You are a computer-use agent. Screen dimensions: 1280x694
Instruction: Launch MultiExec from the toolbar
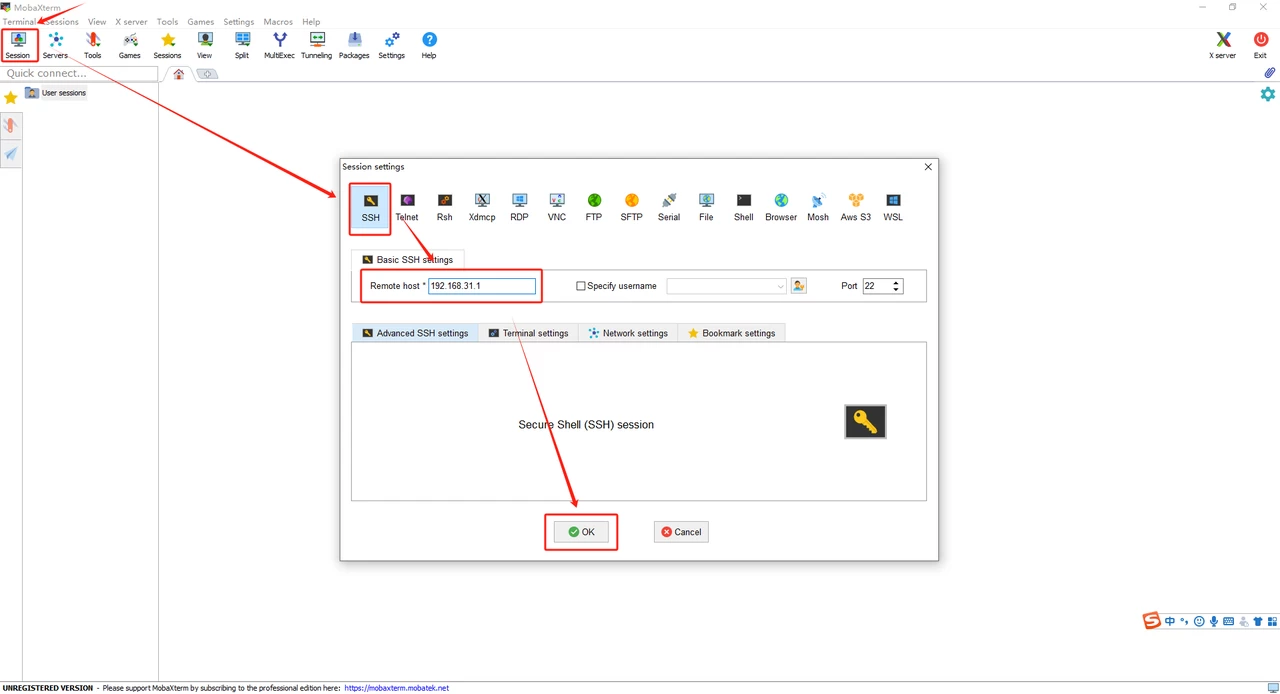(x=279, y=45)
